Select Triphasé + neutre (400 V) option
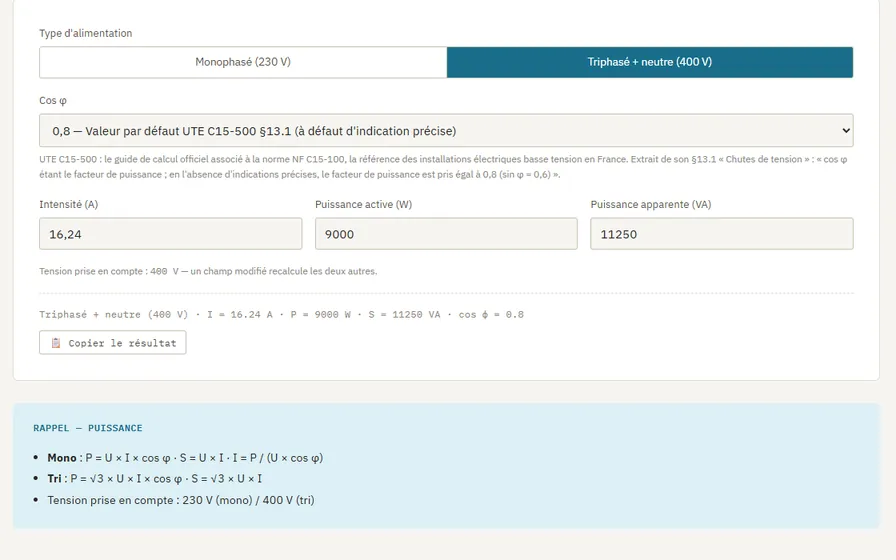The width and height of the screenshot is (896, 560). click(x=650, y=62)
